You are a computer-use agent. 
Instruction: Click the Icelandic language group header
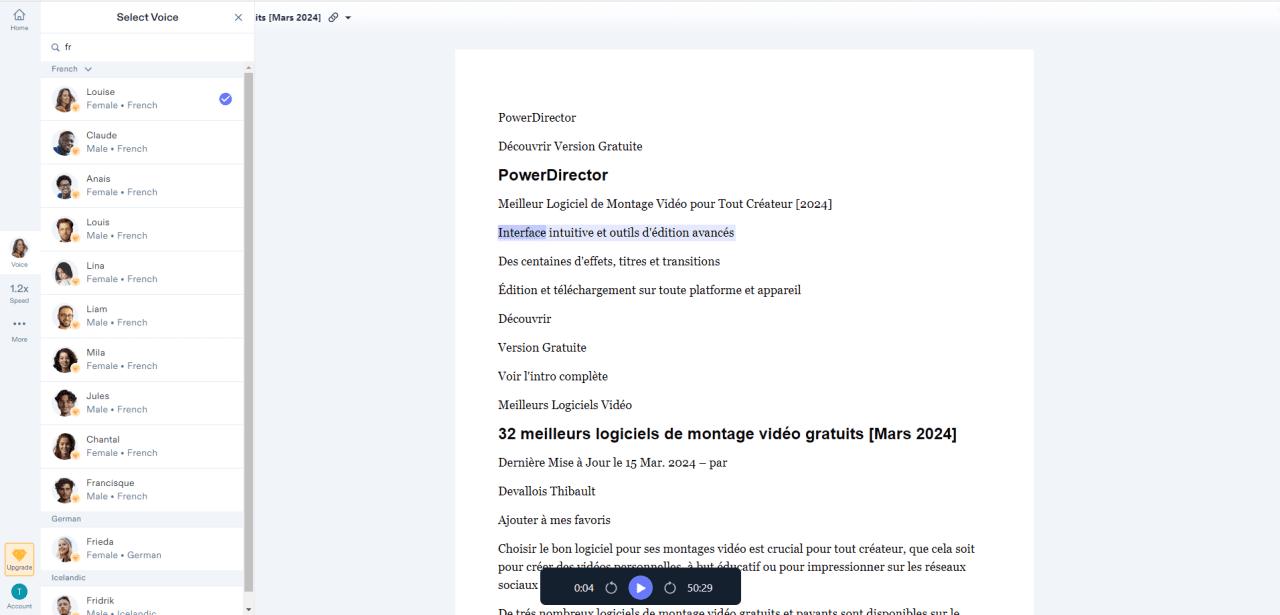point(68,578)
